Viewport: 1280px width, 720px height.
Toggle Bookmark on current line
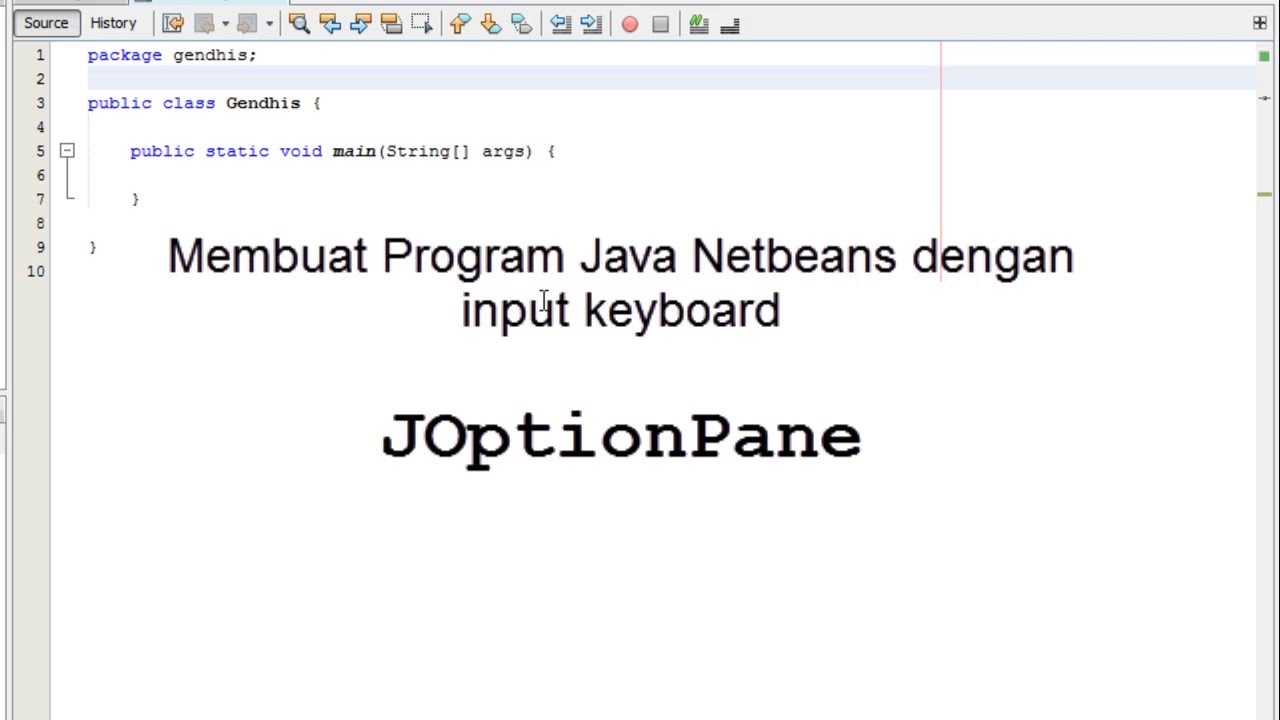coord(521,24)
